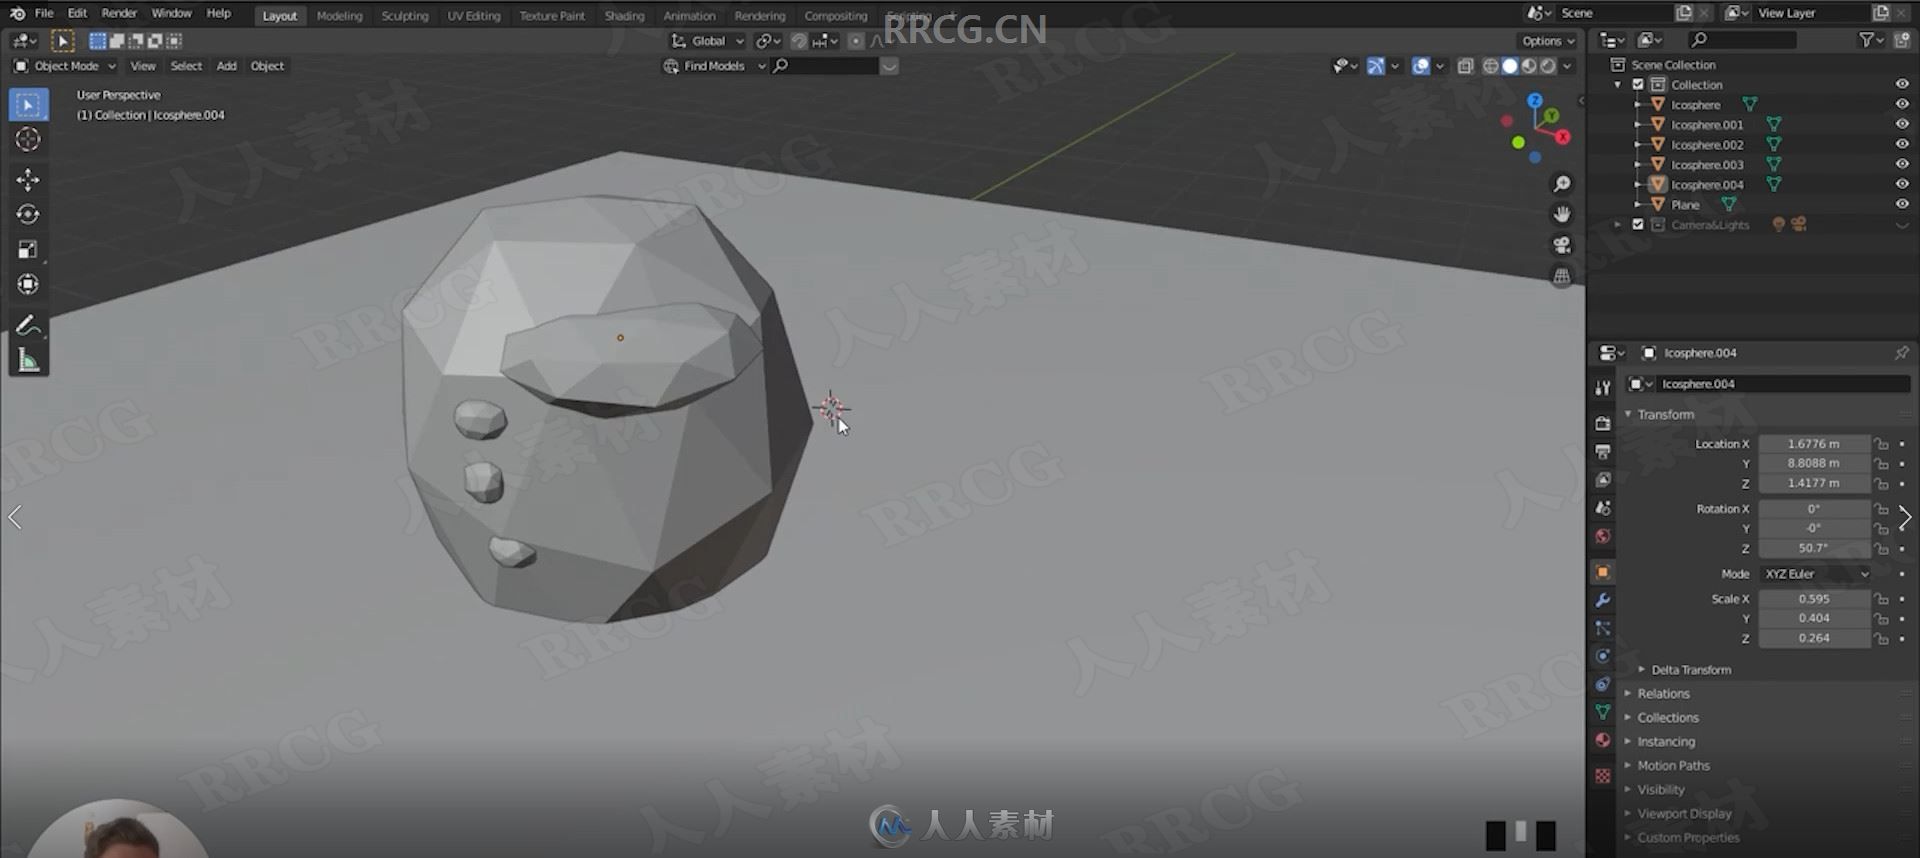Open the XYZ Euler rotation mode dropdown
The image size is (1920, 858).
coord(1815,574)
